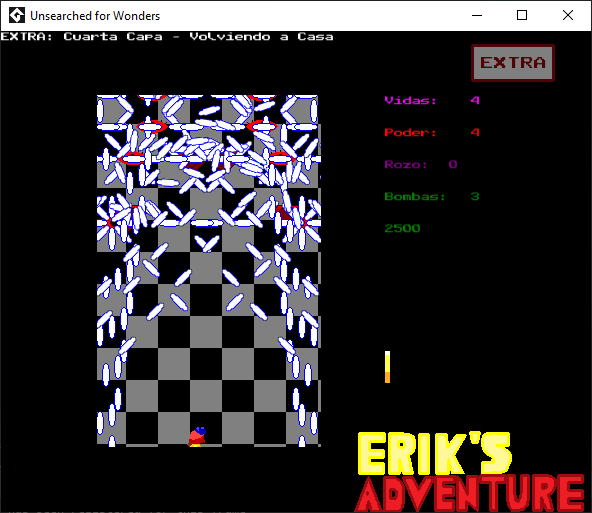Click the EXTRA badge button
This screenshot has width=592, height=513.
513,63
